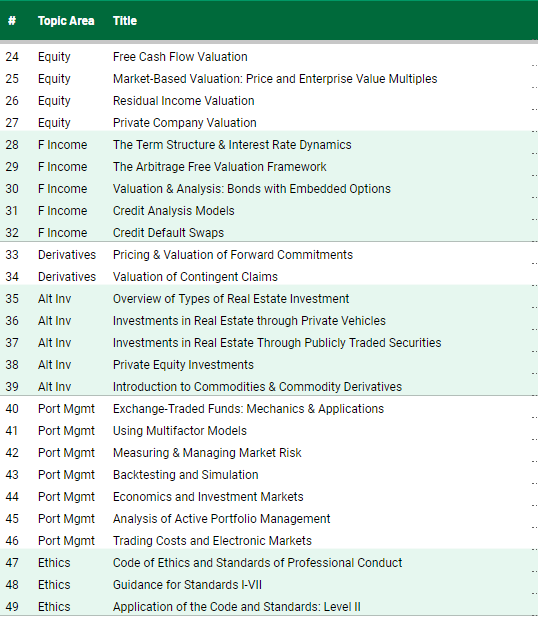
Task: Select 'Code of Ethics and Standards of Professional Conduct'
Action: click(x=257, y=563)
